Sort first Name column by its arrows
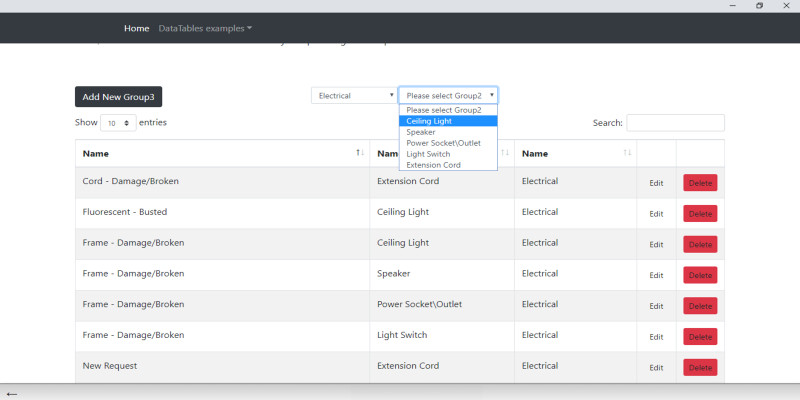 point(360,153)
